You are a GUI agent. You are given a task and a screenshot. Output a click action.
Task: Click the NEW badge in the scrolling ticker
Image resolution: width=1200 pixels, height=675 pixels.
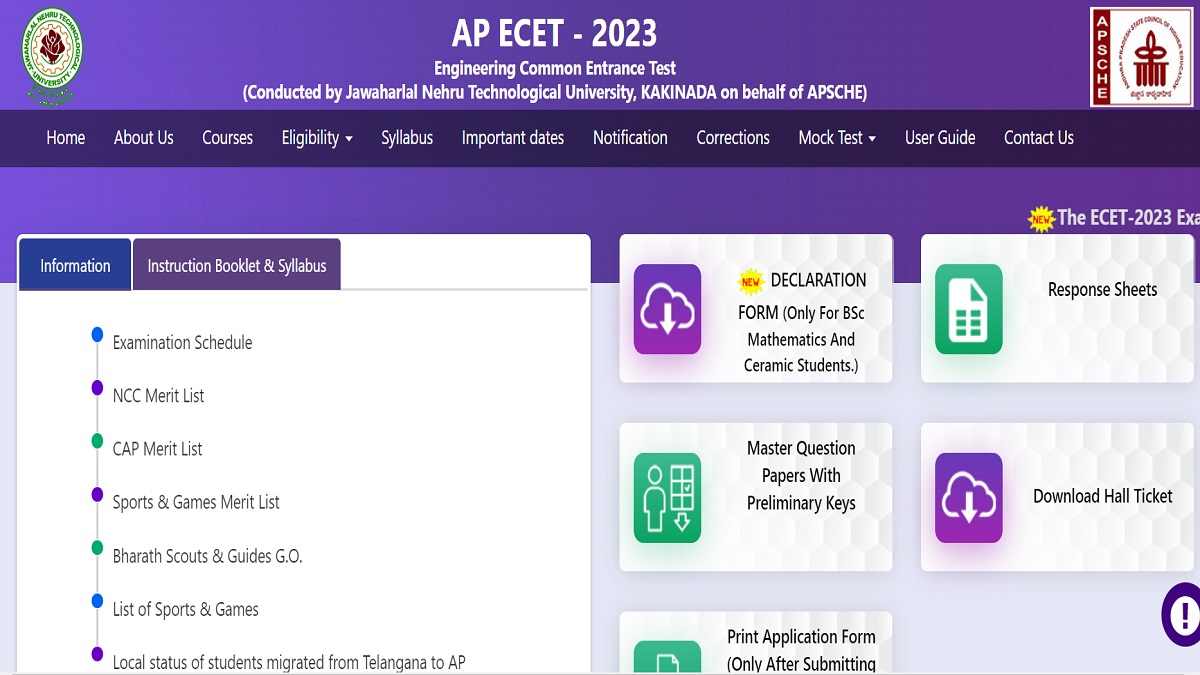[x=1042, y=218]
